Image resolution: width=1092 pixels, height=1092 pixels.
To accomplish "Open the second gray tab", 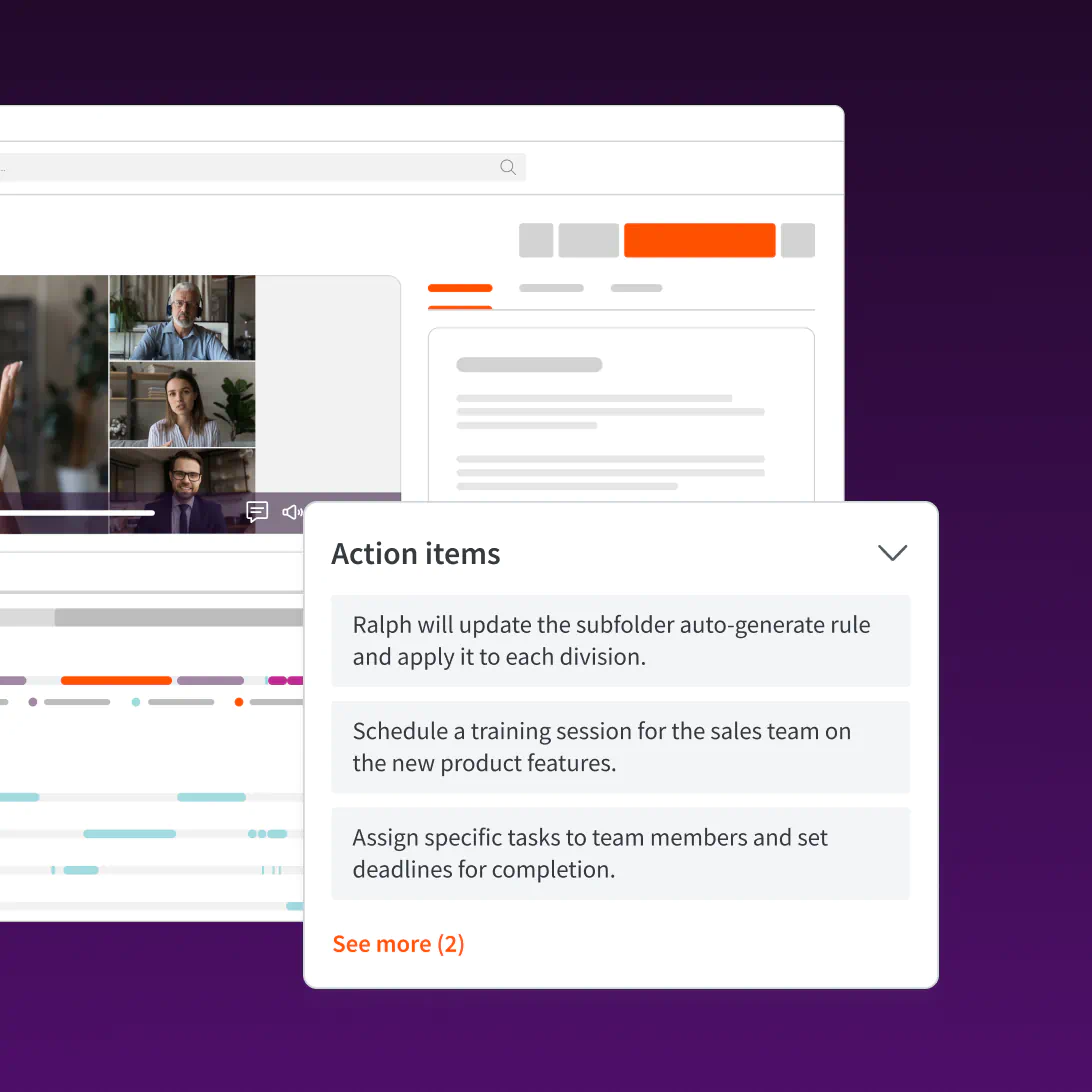I will [x=551, y=289].
